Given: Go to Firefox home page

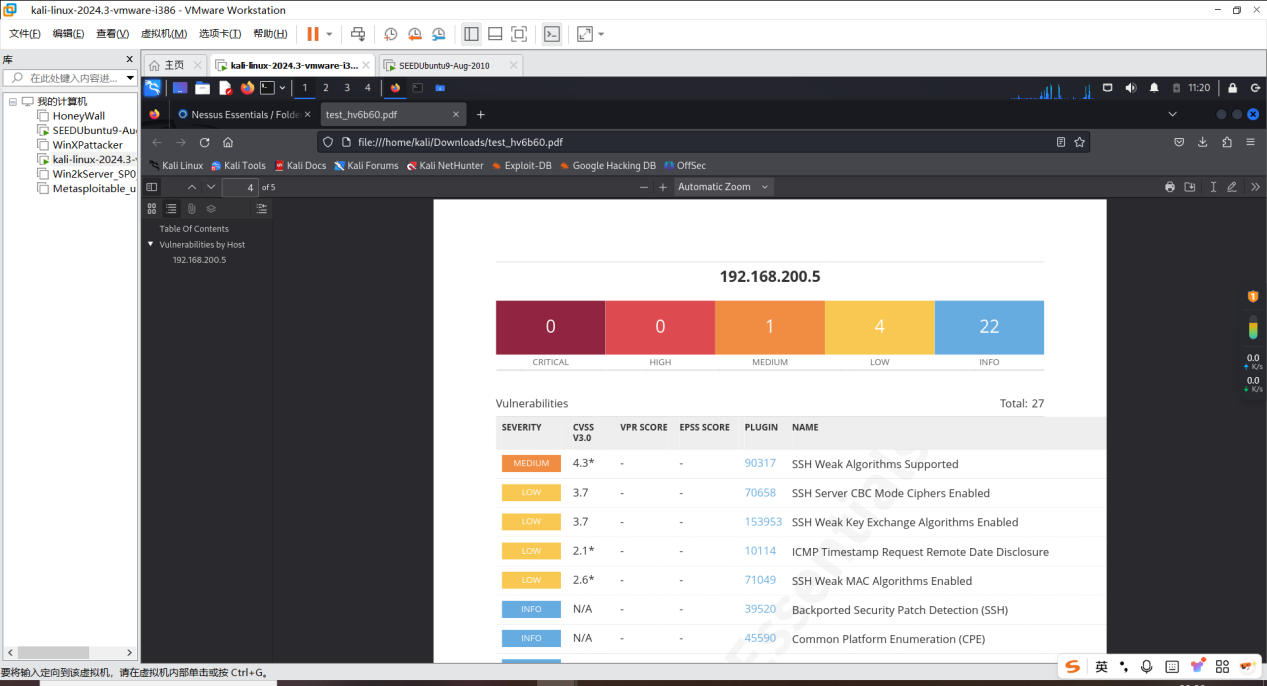Looking at the screenshot, I should (228, 142).
